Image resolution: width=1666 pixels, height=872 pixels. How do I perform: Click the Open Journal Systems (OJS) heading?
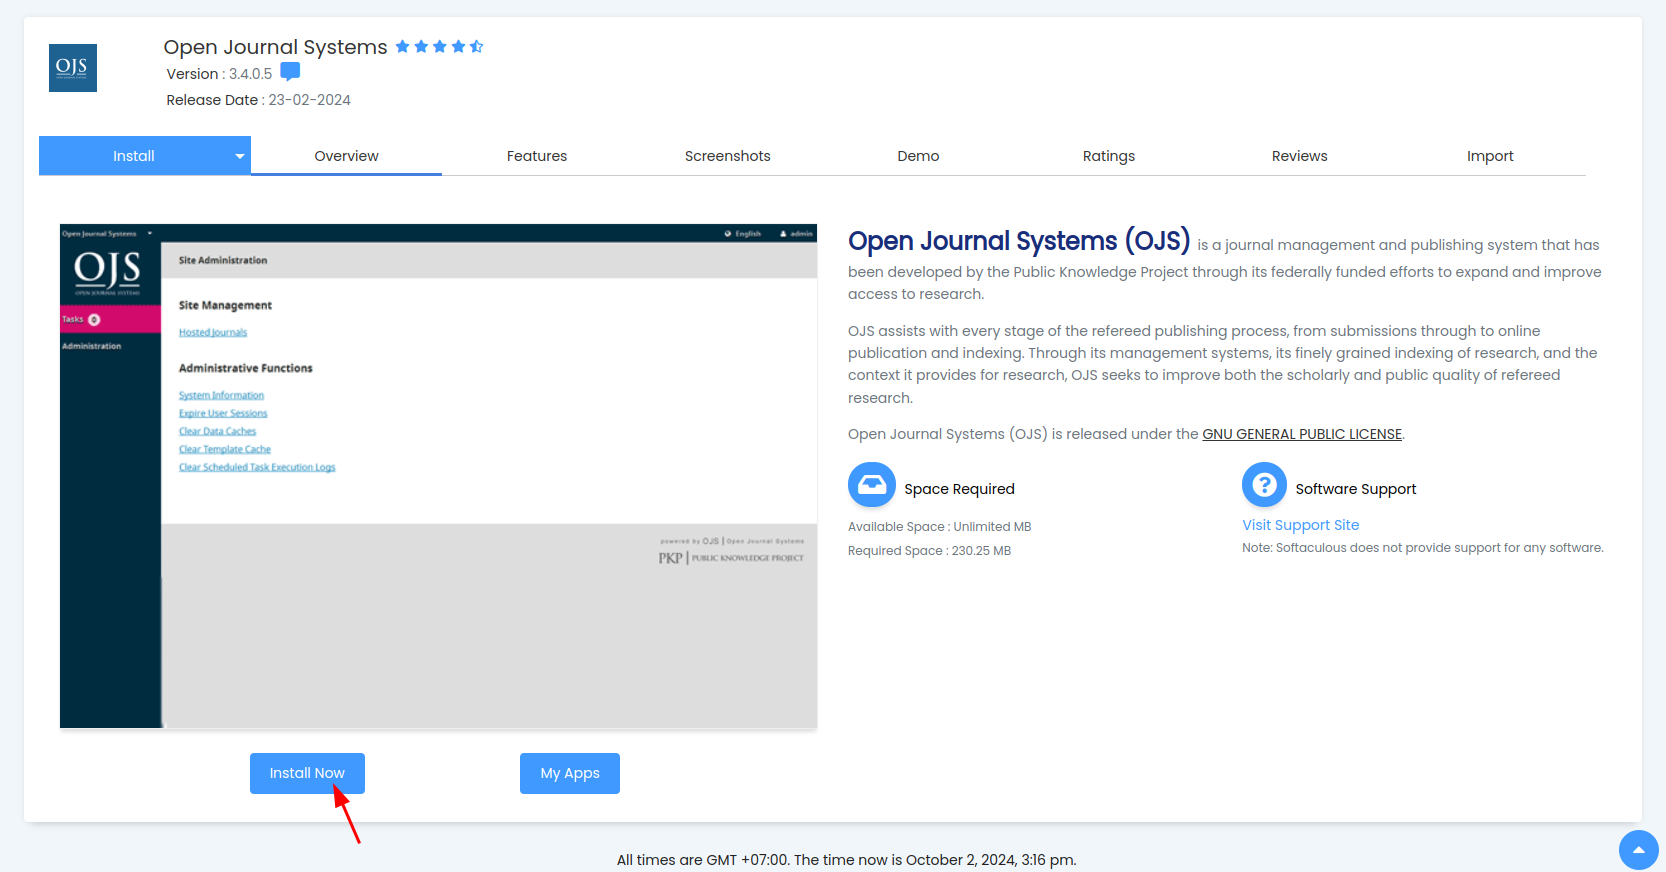tap(1019, 241)
